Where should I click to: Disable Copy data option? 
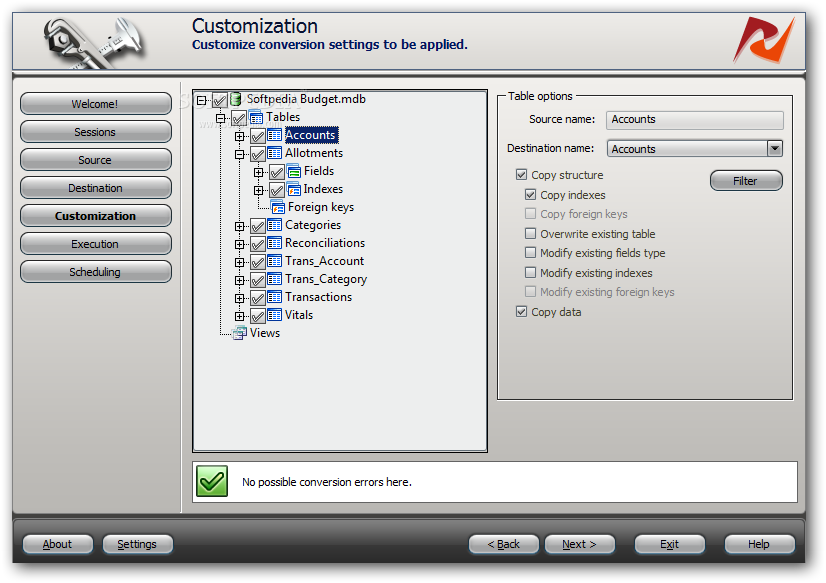[x=522, y=311]
